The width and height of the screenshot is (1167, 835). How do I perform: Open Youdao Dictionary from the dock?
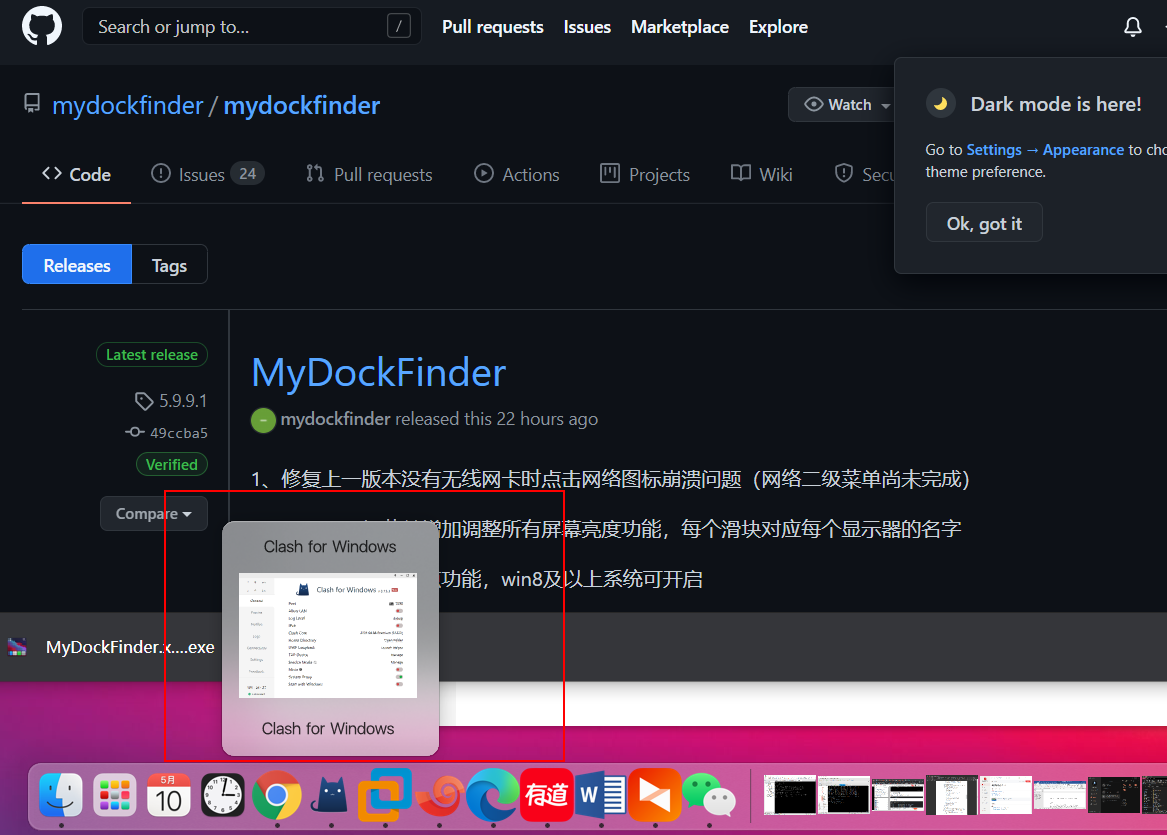(x=546, y=795)
